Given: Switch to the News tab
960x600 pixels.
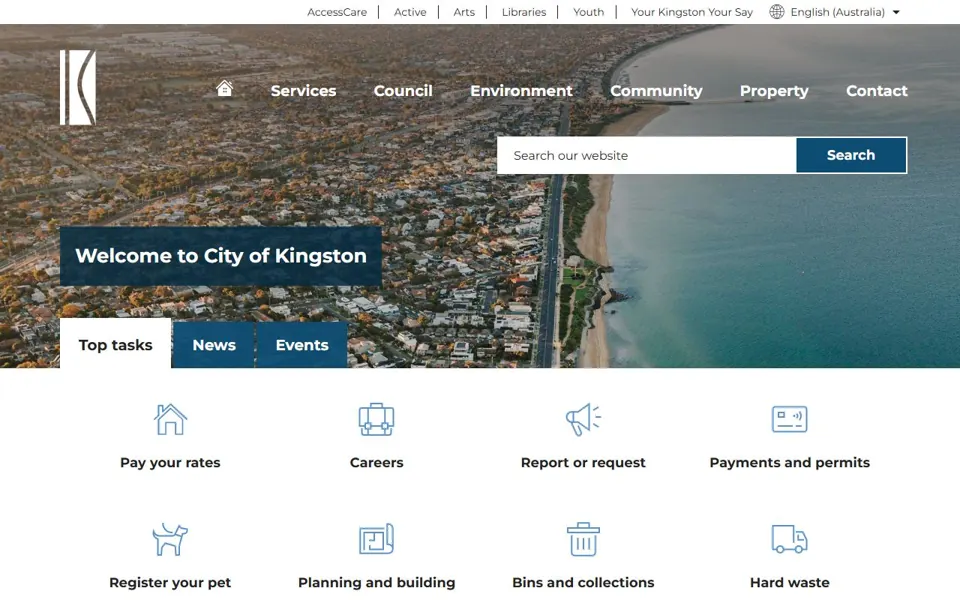Looking at the screenshot, I should point(214,345).
